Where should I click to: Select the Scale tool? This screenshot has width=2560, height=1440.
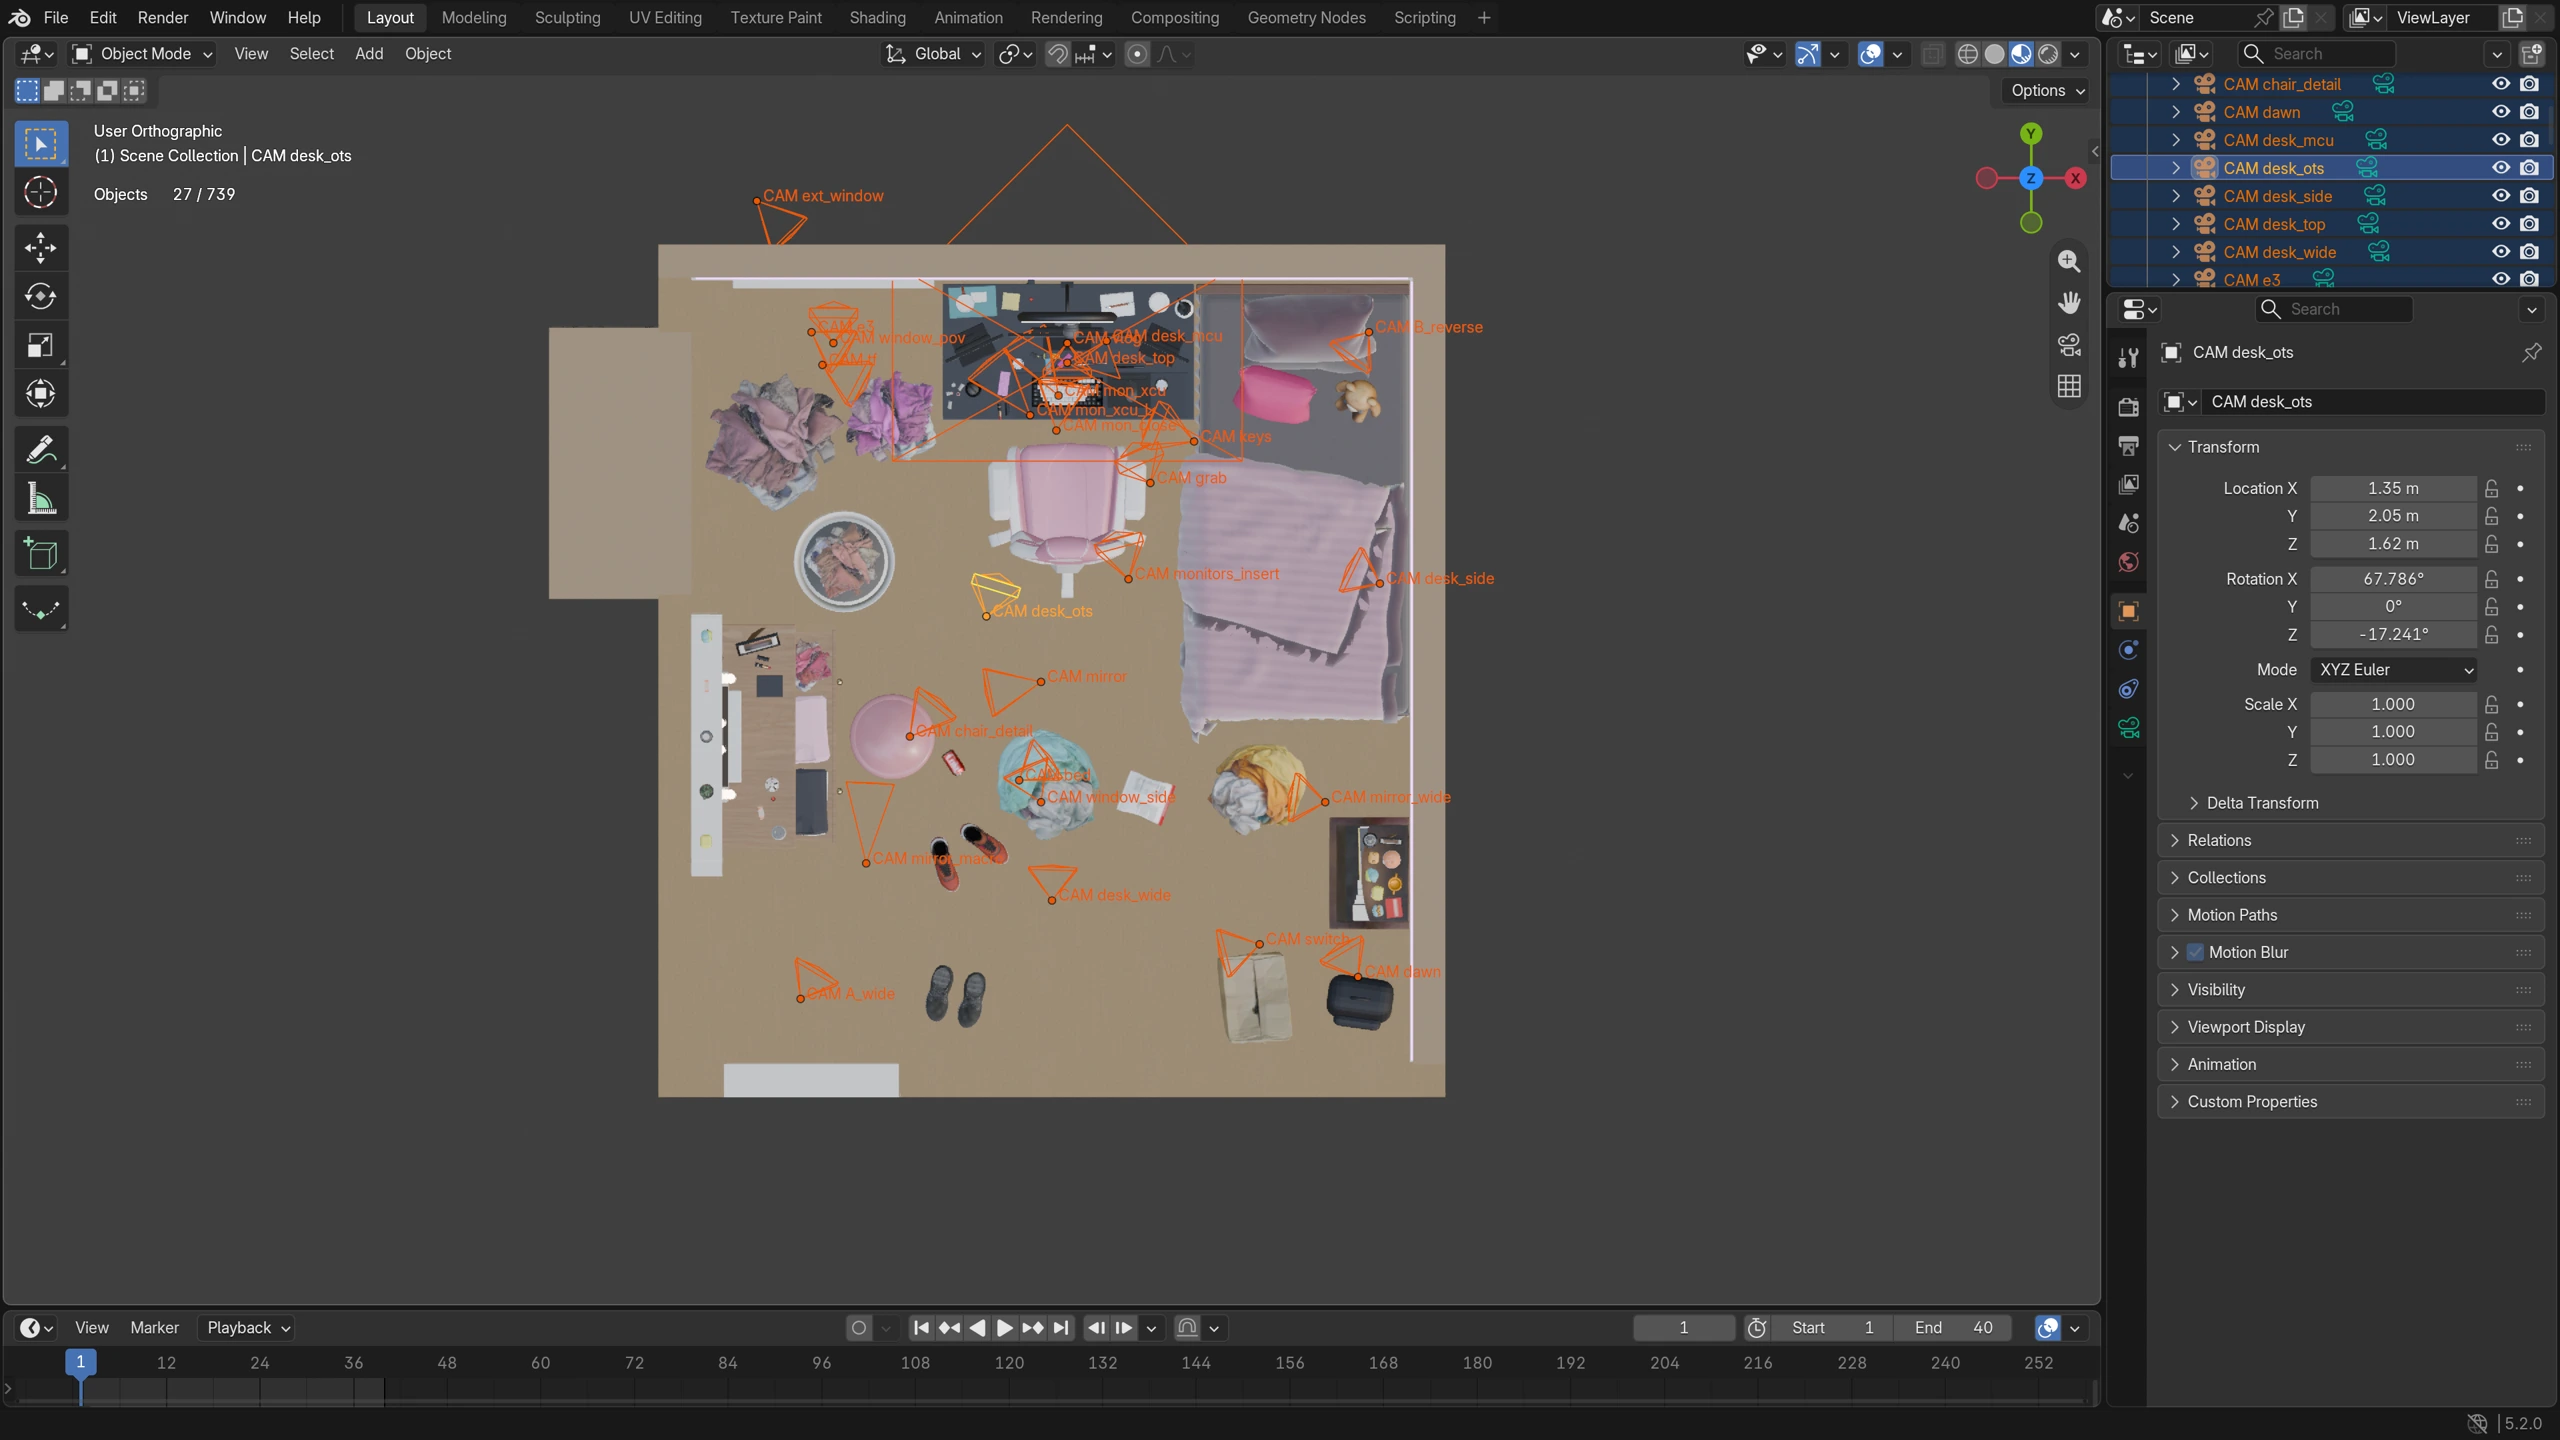coord(41,345)
